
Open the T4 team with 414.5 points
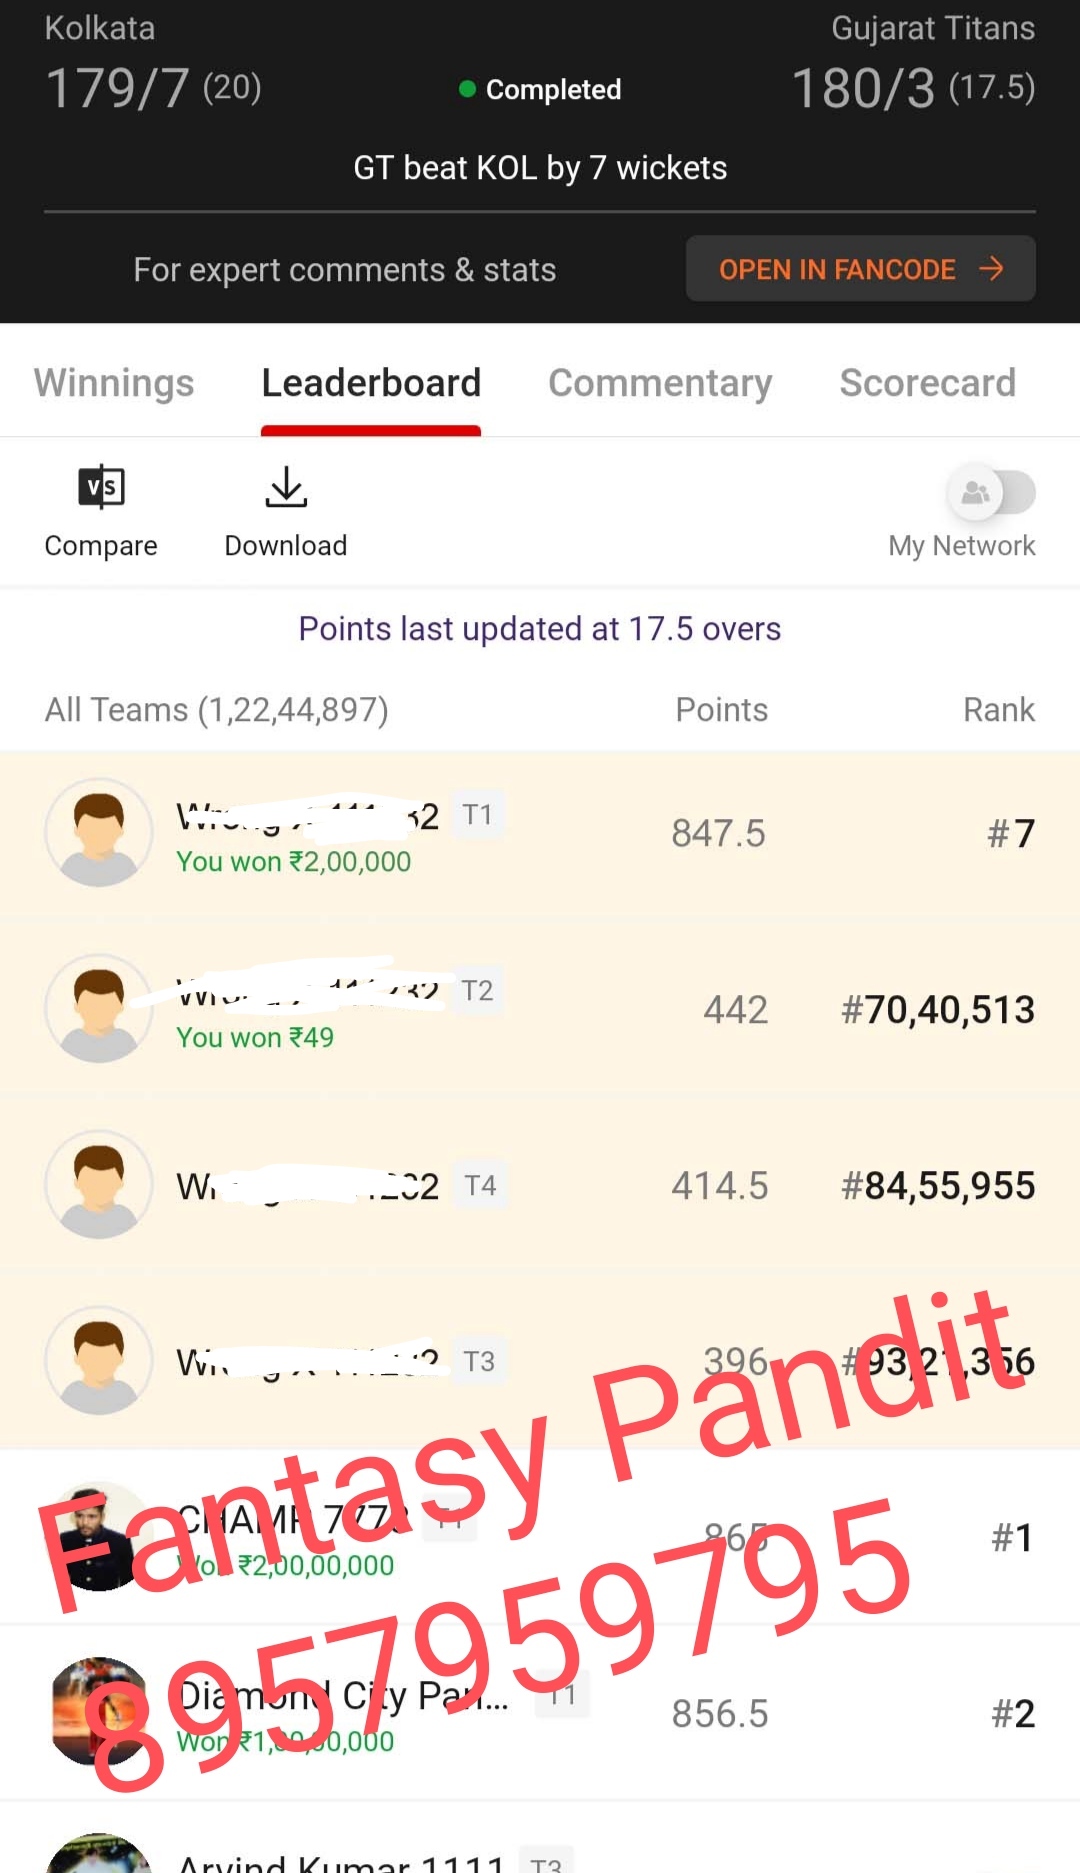[540, 1186]
